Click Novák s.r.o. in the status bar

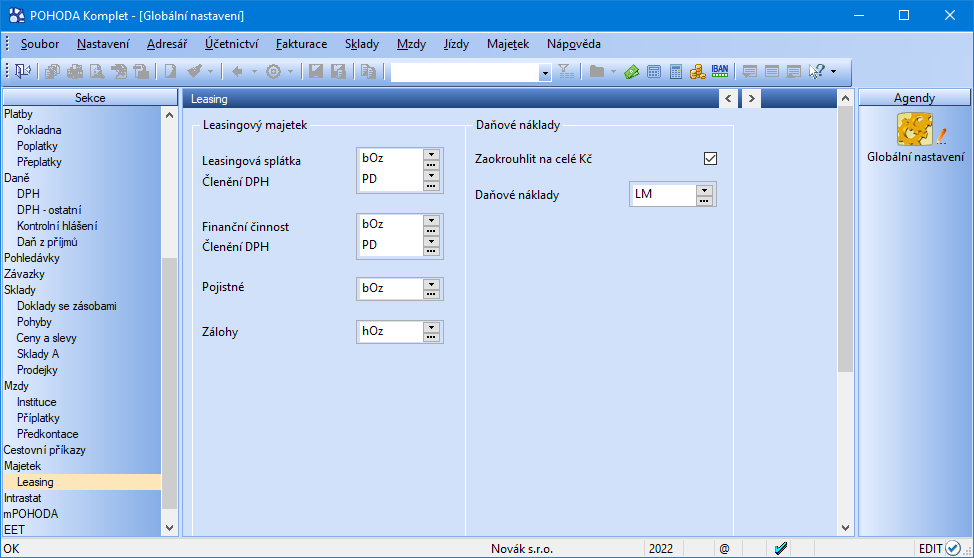coord(522,549)
